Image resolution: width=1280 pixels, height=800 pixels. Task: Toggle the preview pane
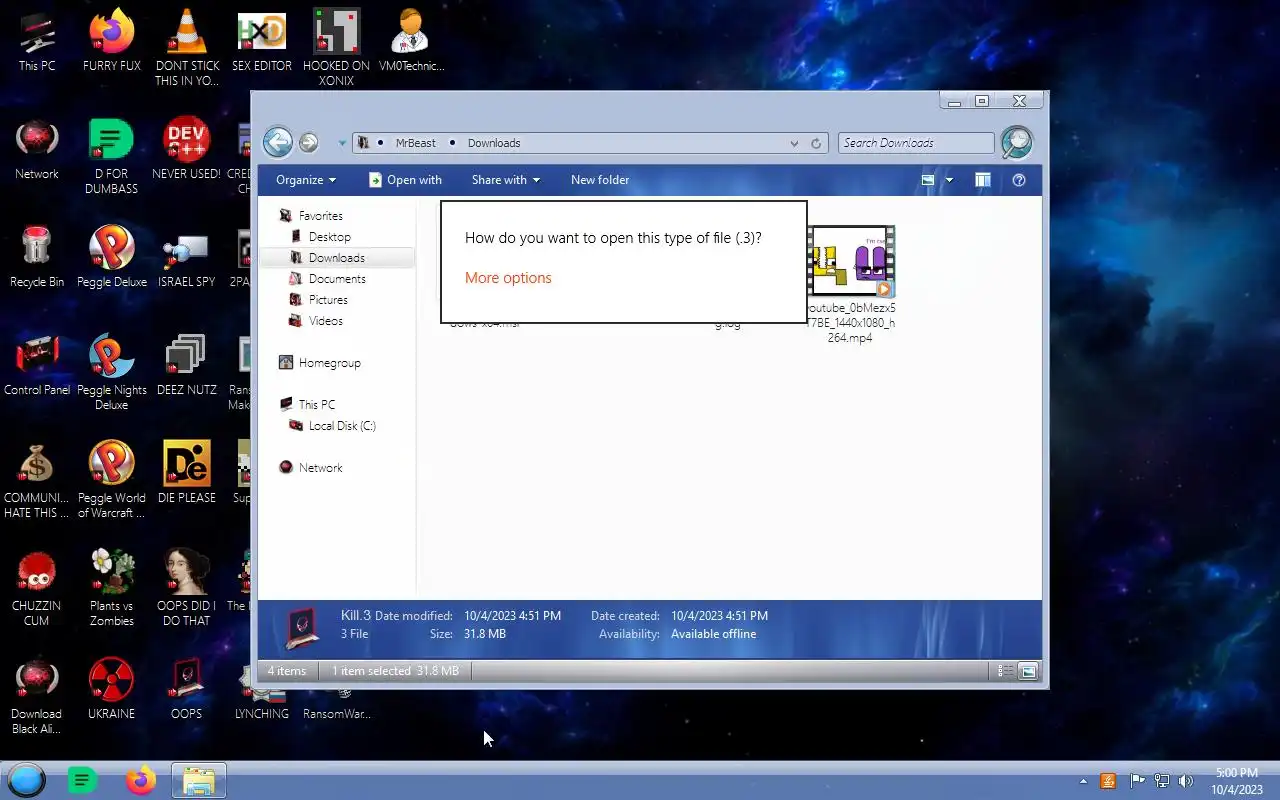pyautogui.click(x=983, y=180)
